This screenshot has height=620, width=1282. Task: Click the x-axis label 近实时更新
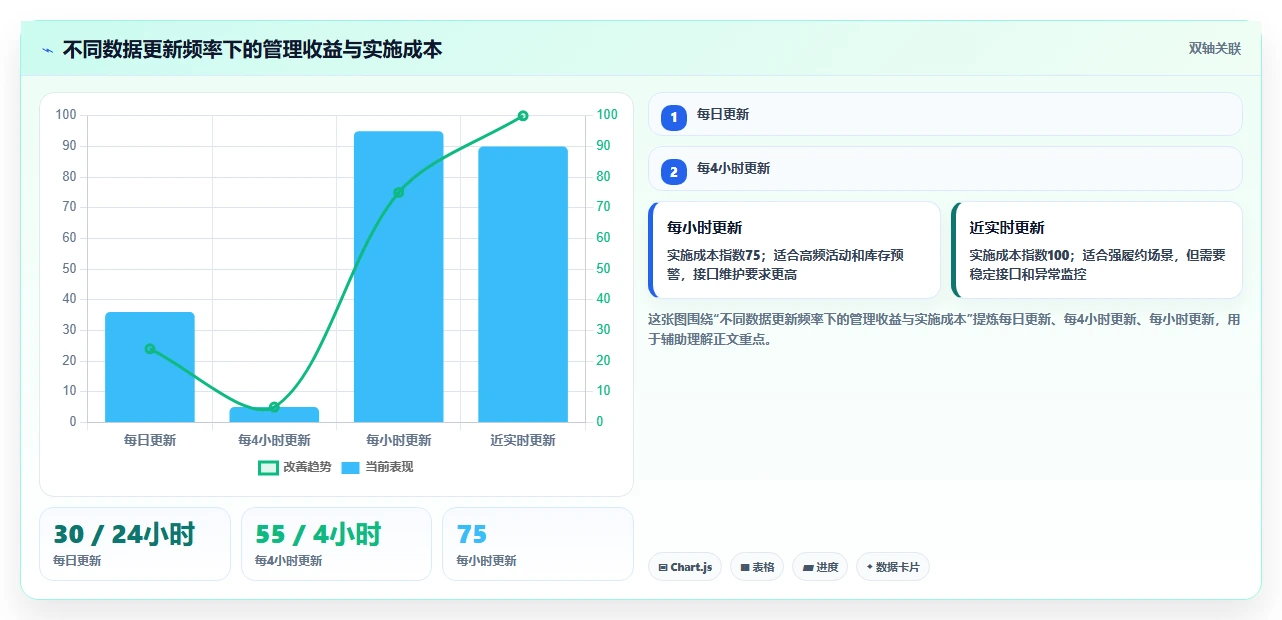point(523,440)
